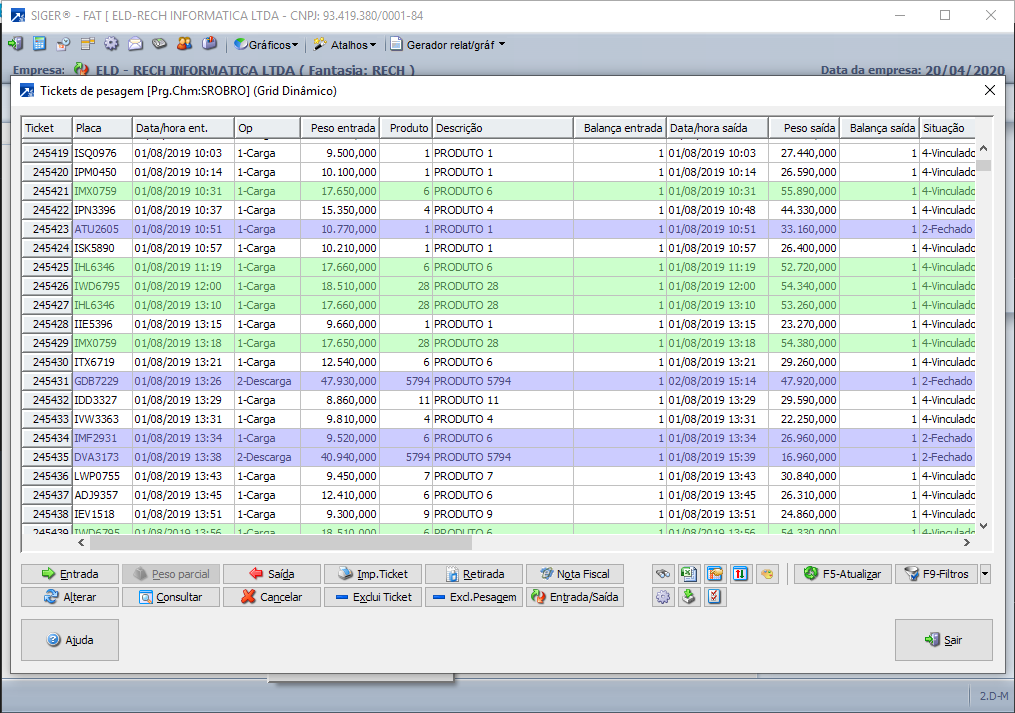Click the Nota Fiscal button
The image size is (1015, 713).
click(x=575, y=574)
